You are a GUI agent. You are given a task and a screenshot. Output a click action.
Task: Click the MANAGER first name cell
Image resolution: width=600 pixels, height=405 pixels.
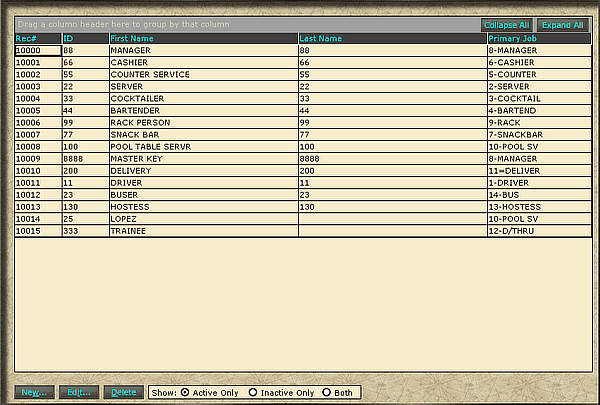(204, 51)
